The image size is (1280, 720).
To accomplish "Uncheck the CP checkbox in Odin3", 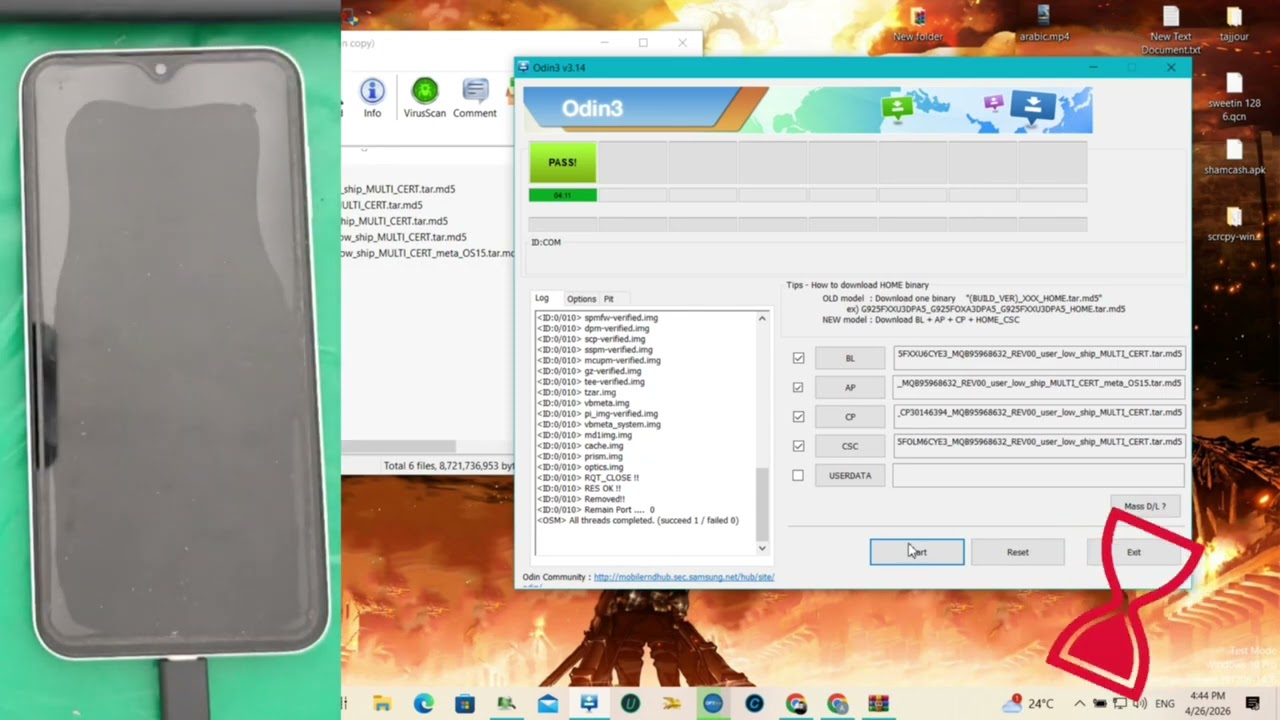I will pos(798,416).
